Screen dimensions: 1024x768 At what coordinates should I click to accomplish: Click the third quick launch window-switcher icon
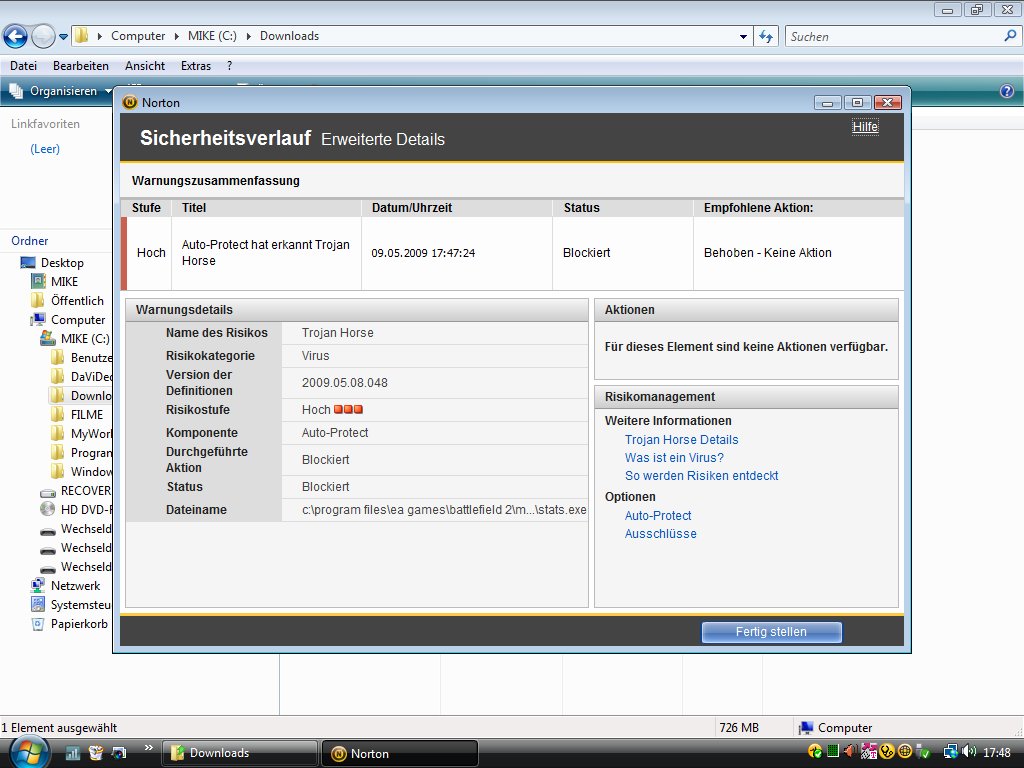coord(119,753)
